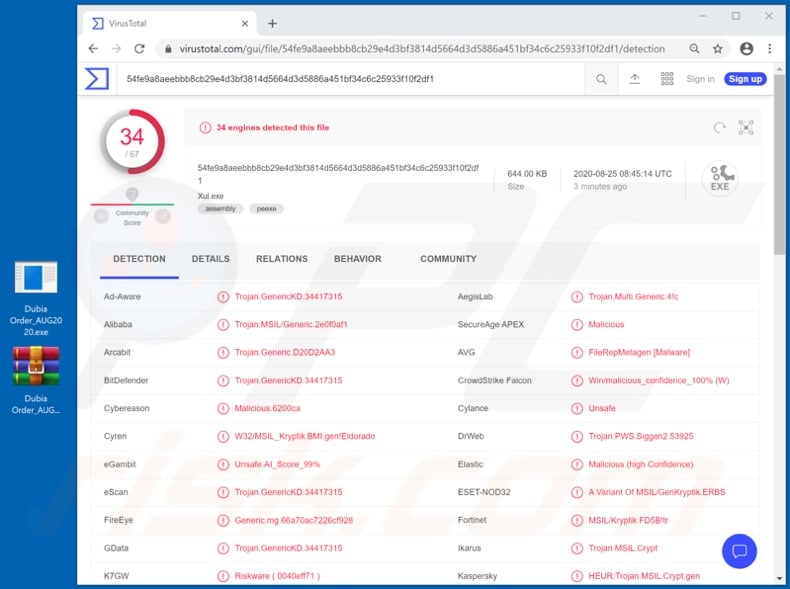Click Alibaba Trojan:MSIL/Generic result
Screen dimensions: 790x589
[291, 324]
